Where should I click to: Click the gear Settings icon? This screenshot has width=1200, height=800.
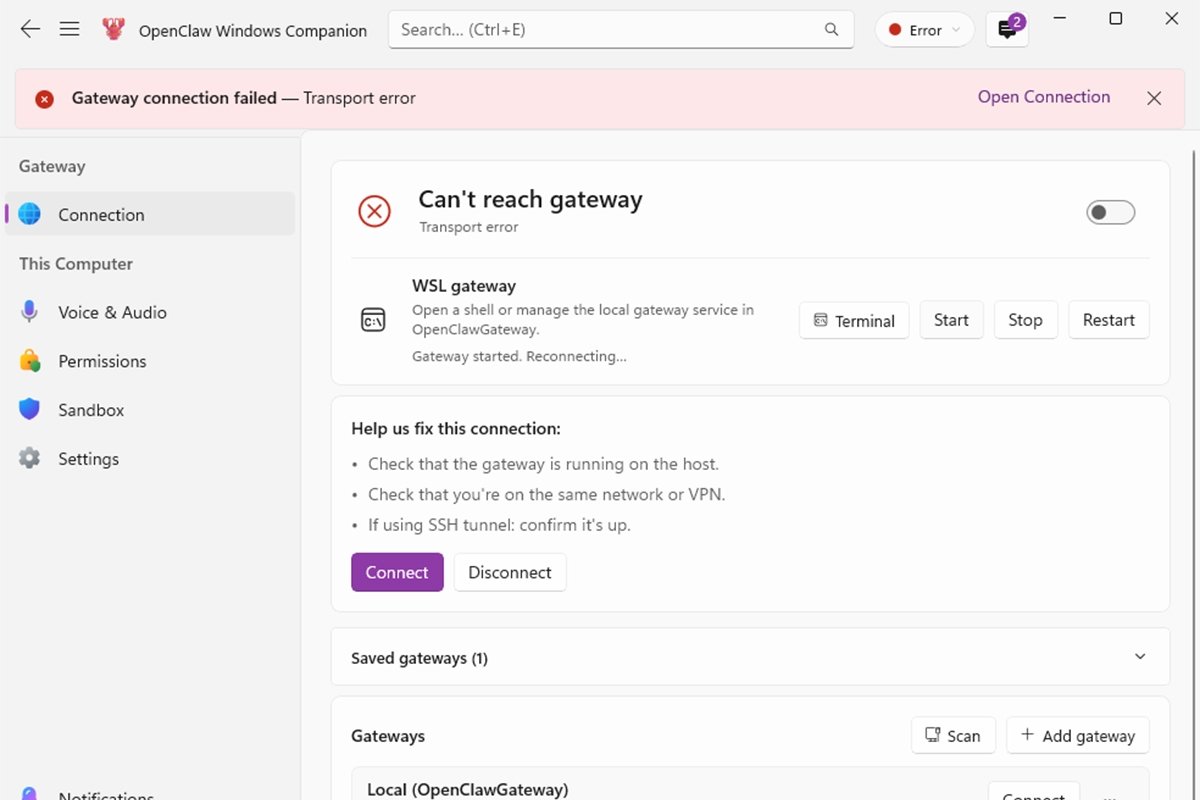pyautogui.click(x=30, y=459)
